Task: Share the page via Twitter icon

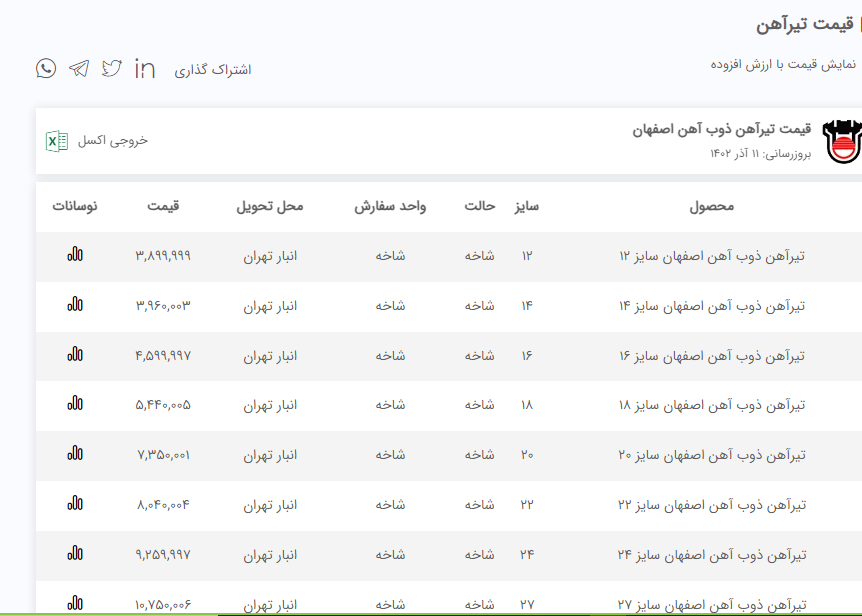Action: click(112, 68)
